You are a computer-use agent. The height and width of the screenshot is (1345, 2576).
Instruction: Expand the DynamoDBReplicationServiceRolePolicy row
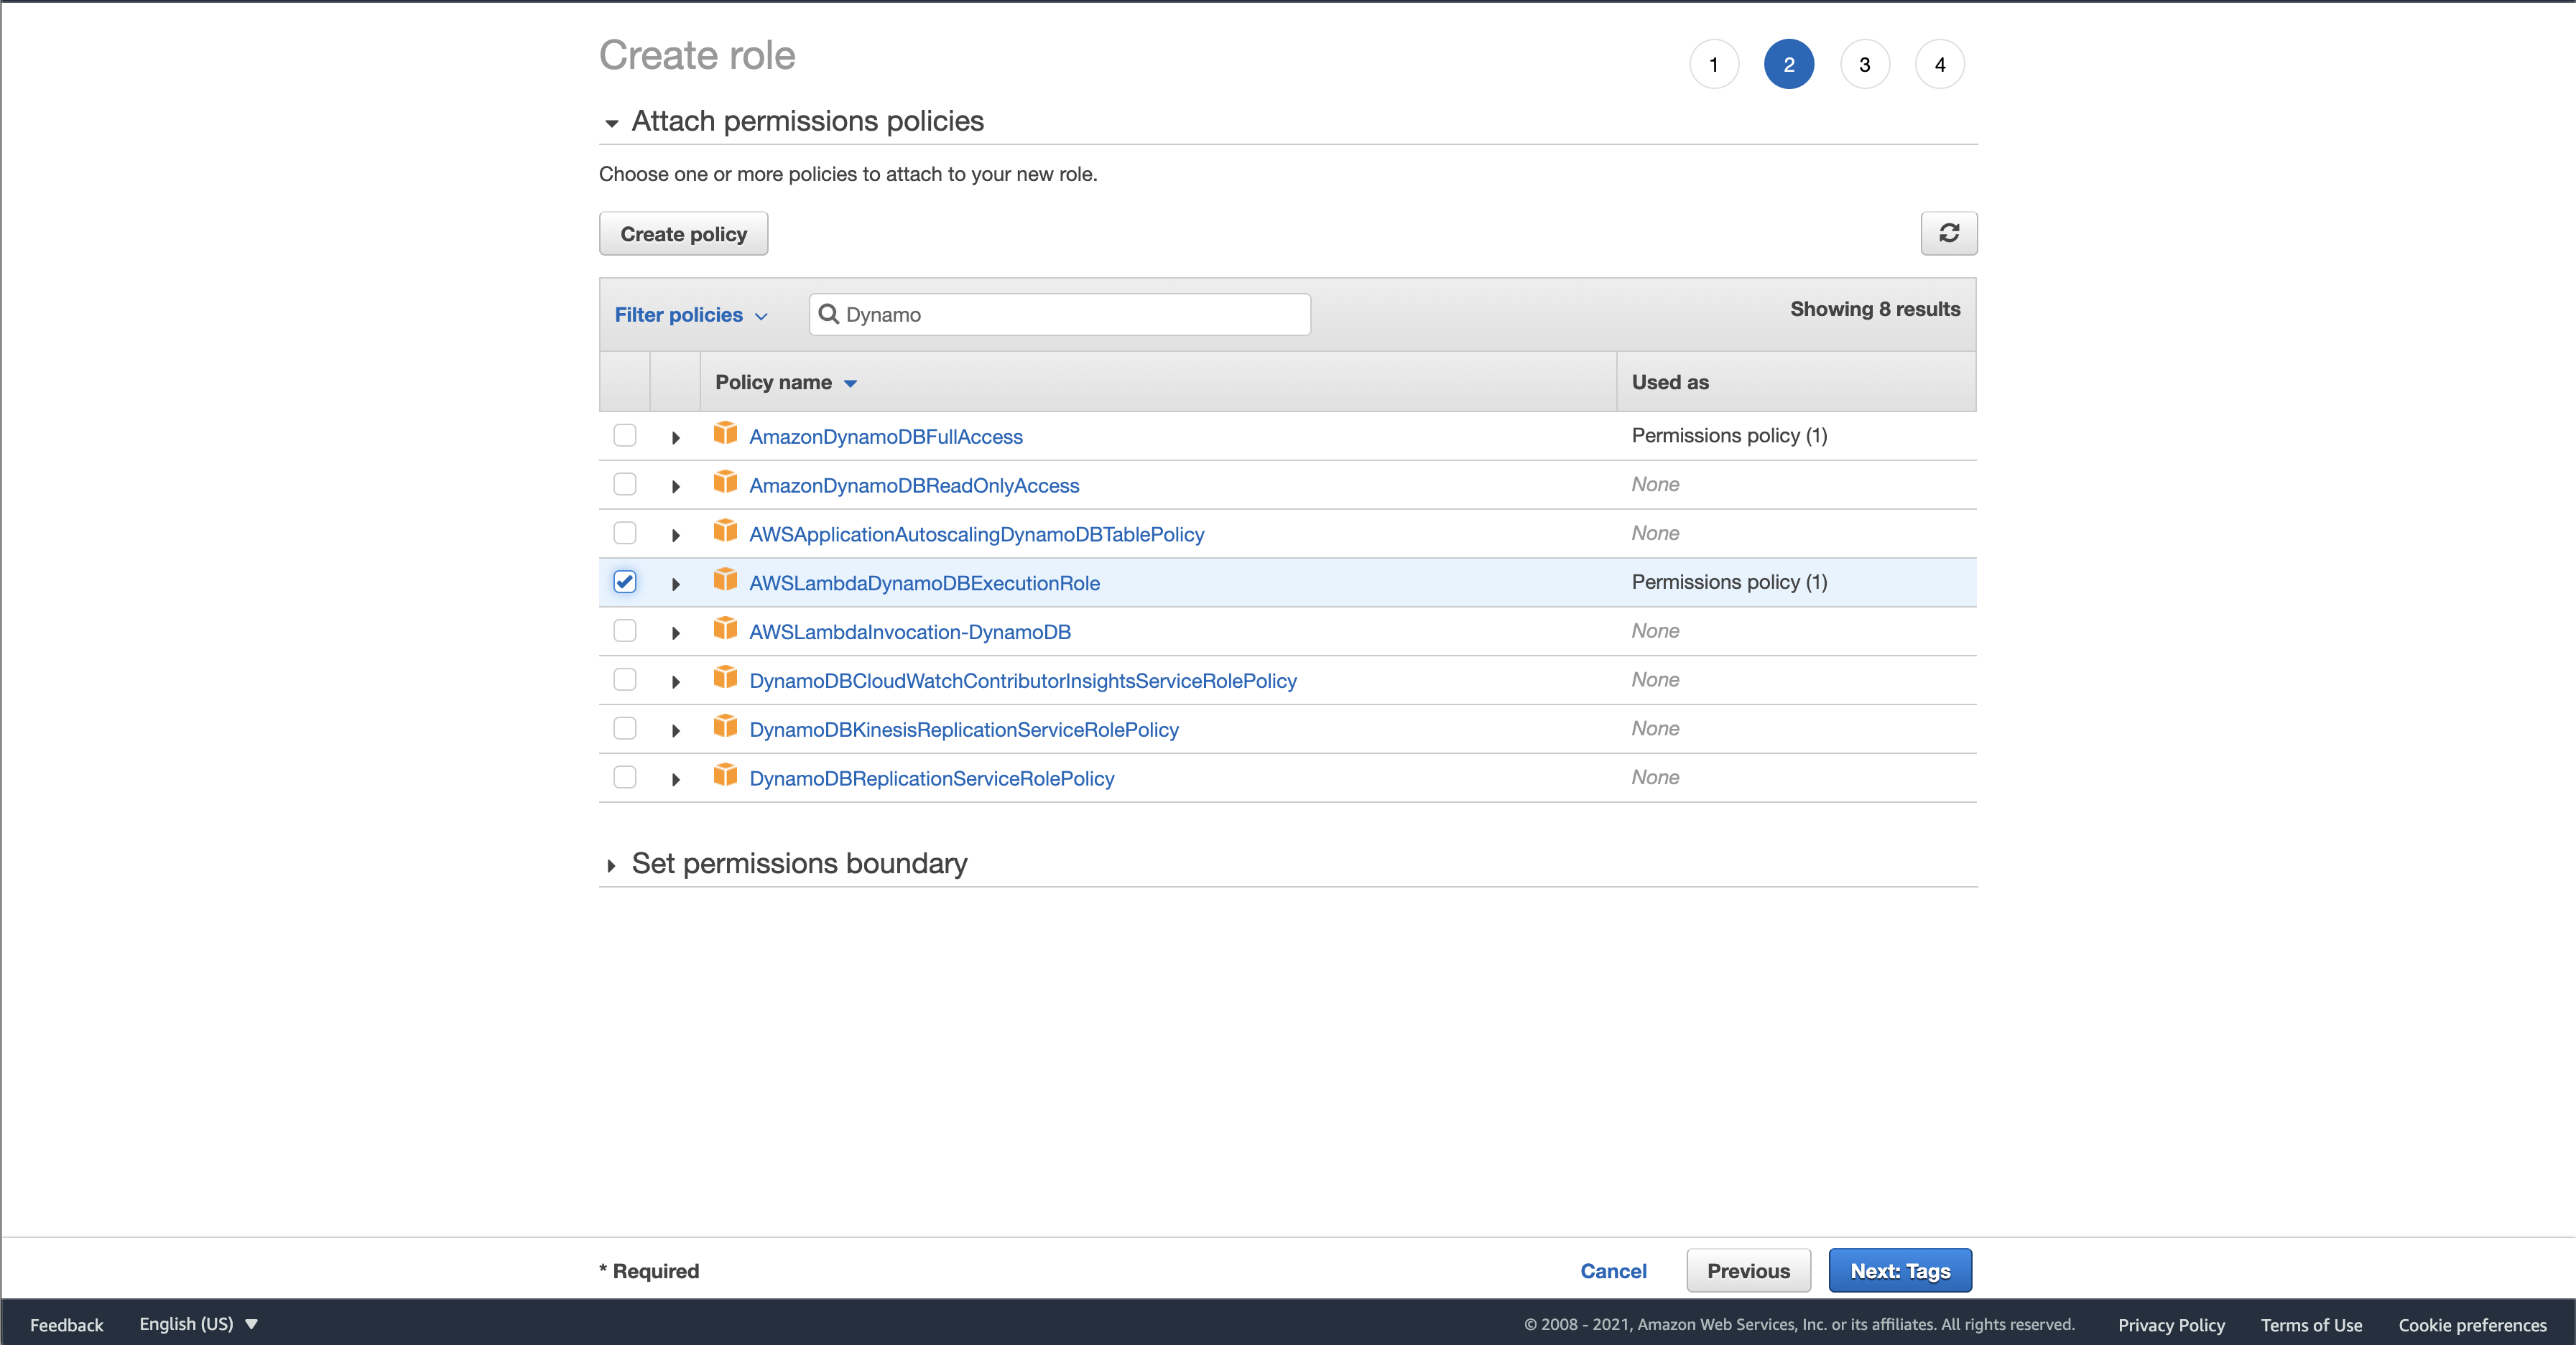[676, 781]
